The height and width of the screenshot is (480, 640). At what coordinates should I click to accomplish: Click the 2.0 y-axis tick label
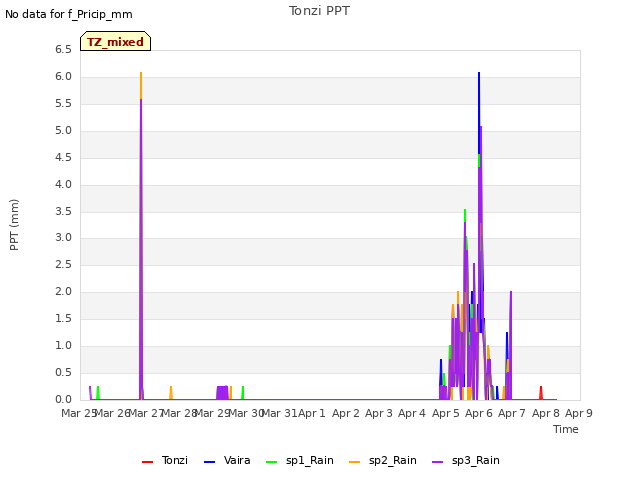63,291
